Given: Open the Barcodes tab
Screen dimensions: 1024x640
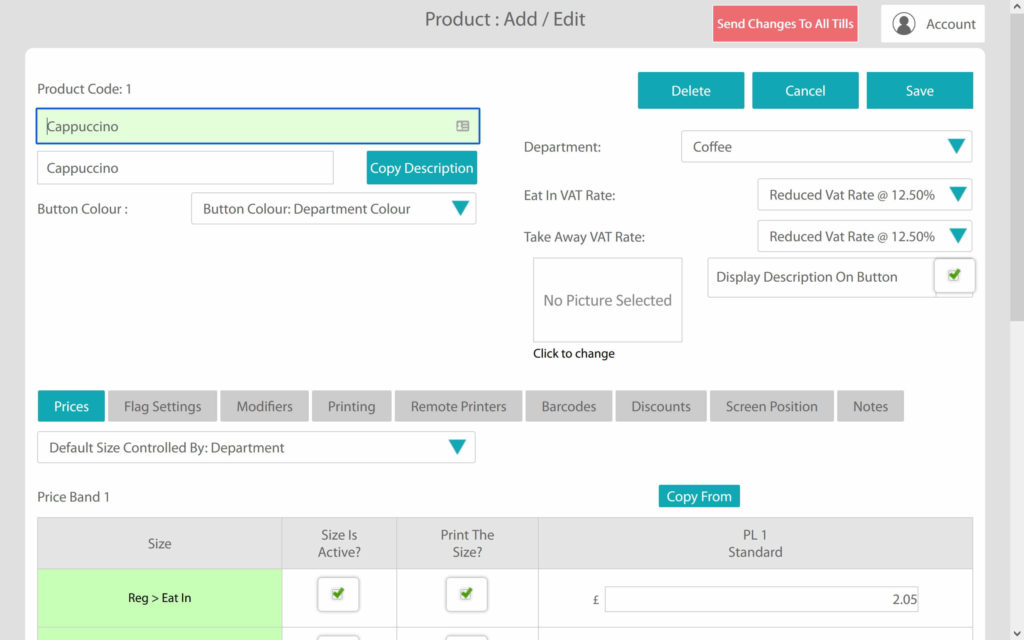Looking at the screenshot, I should [x=569, y=406].
